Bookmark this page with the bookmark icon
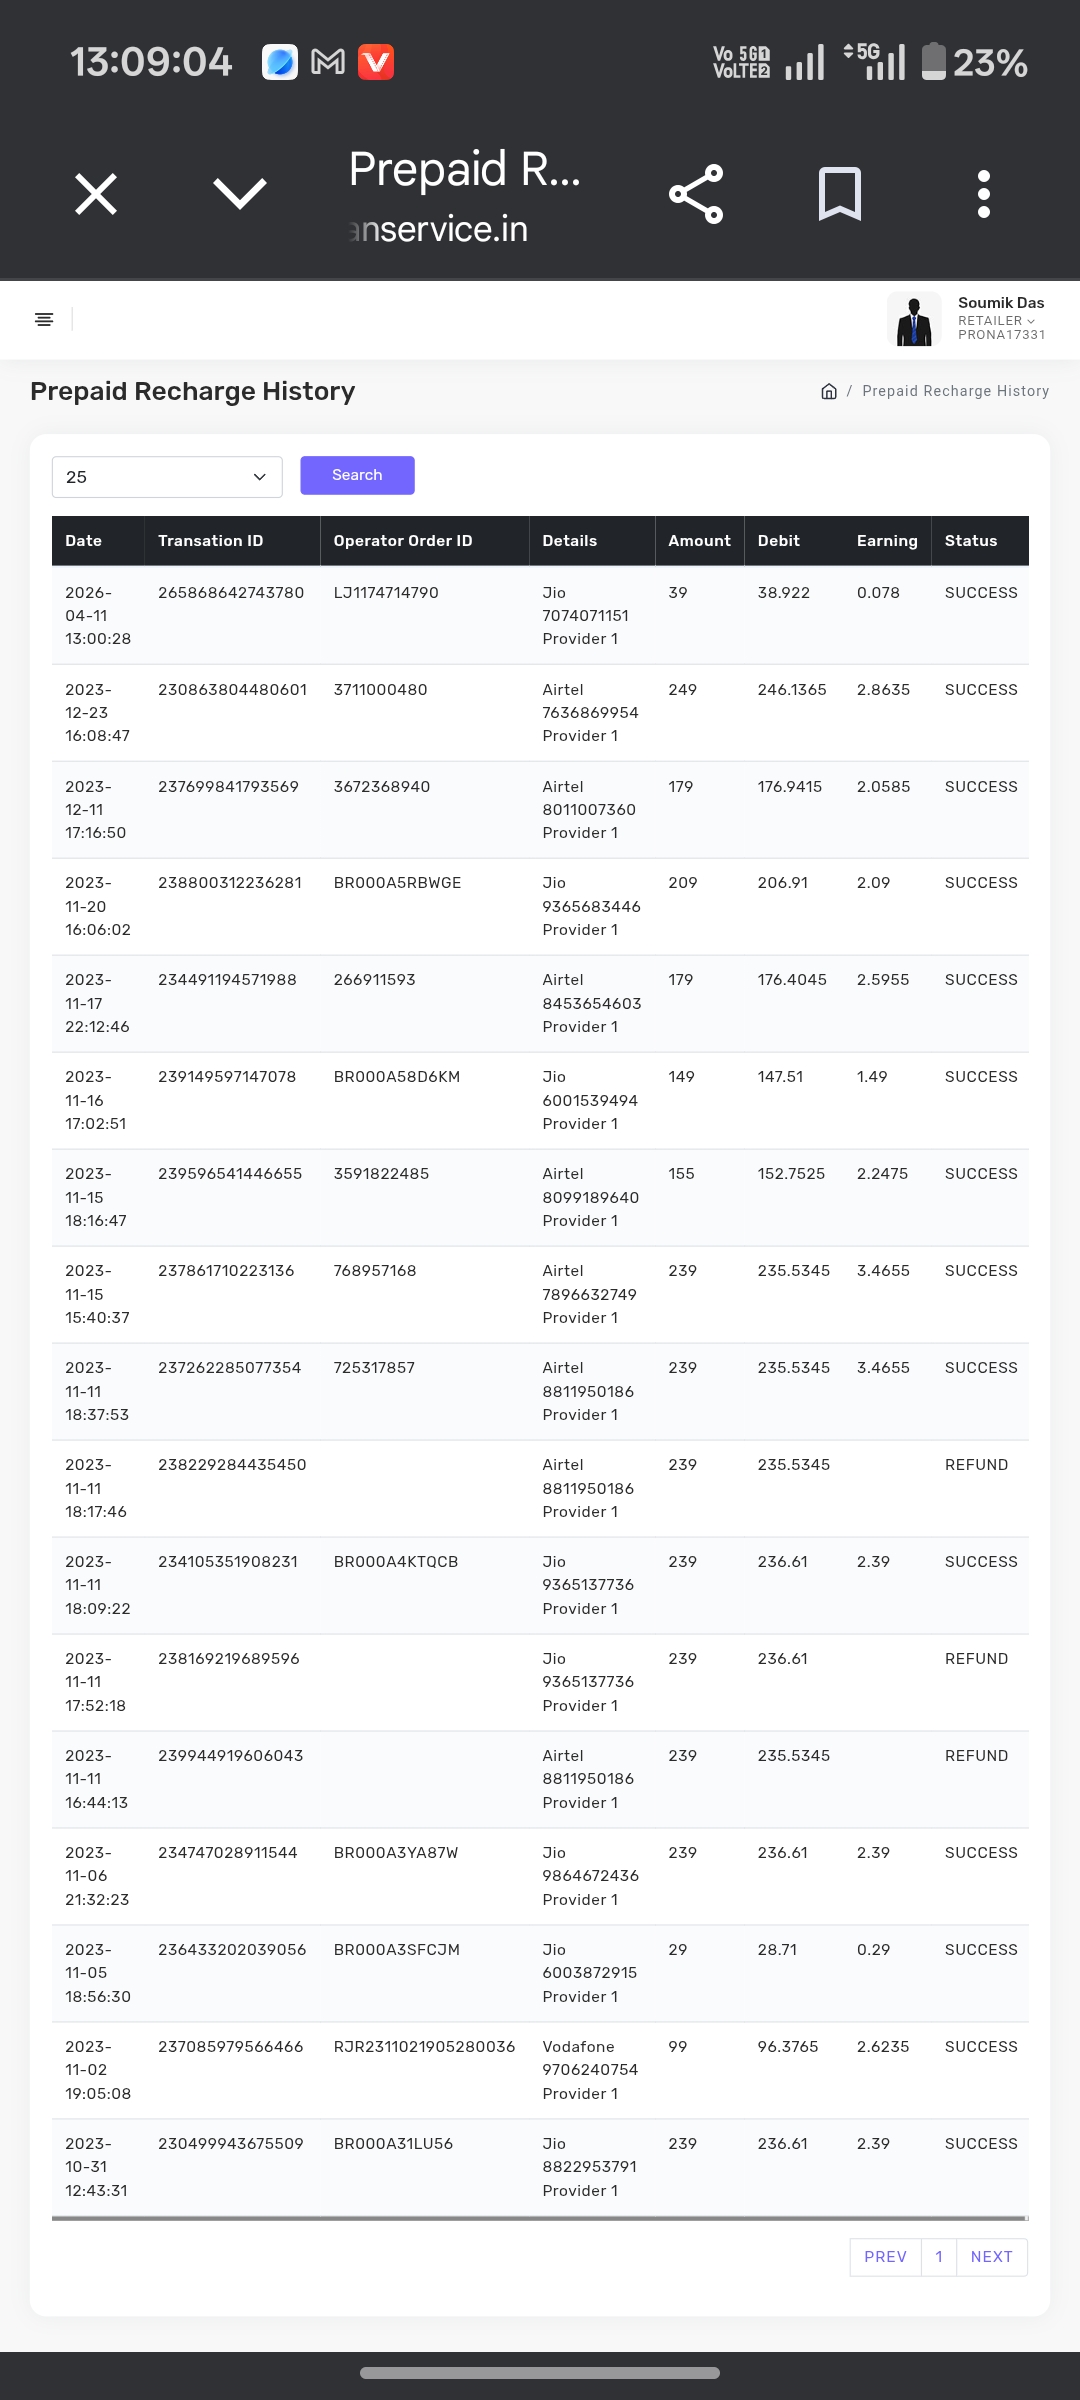 839,194
